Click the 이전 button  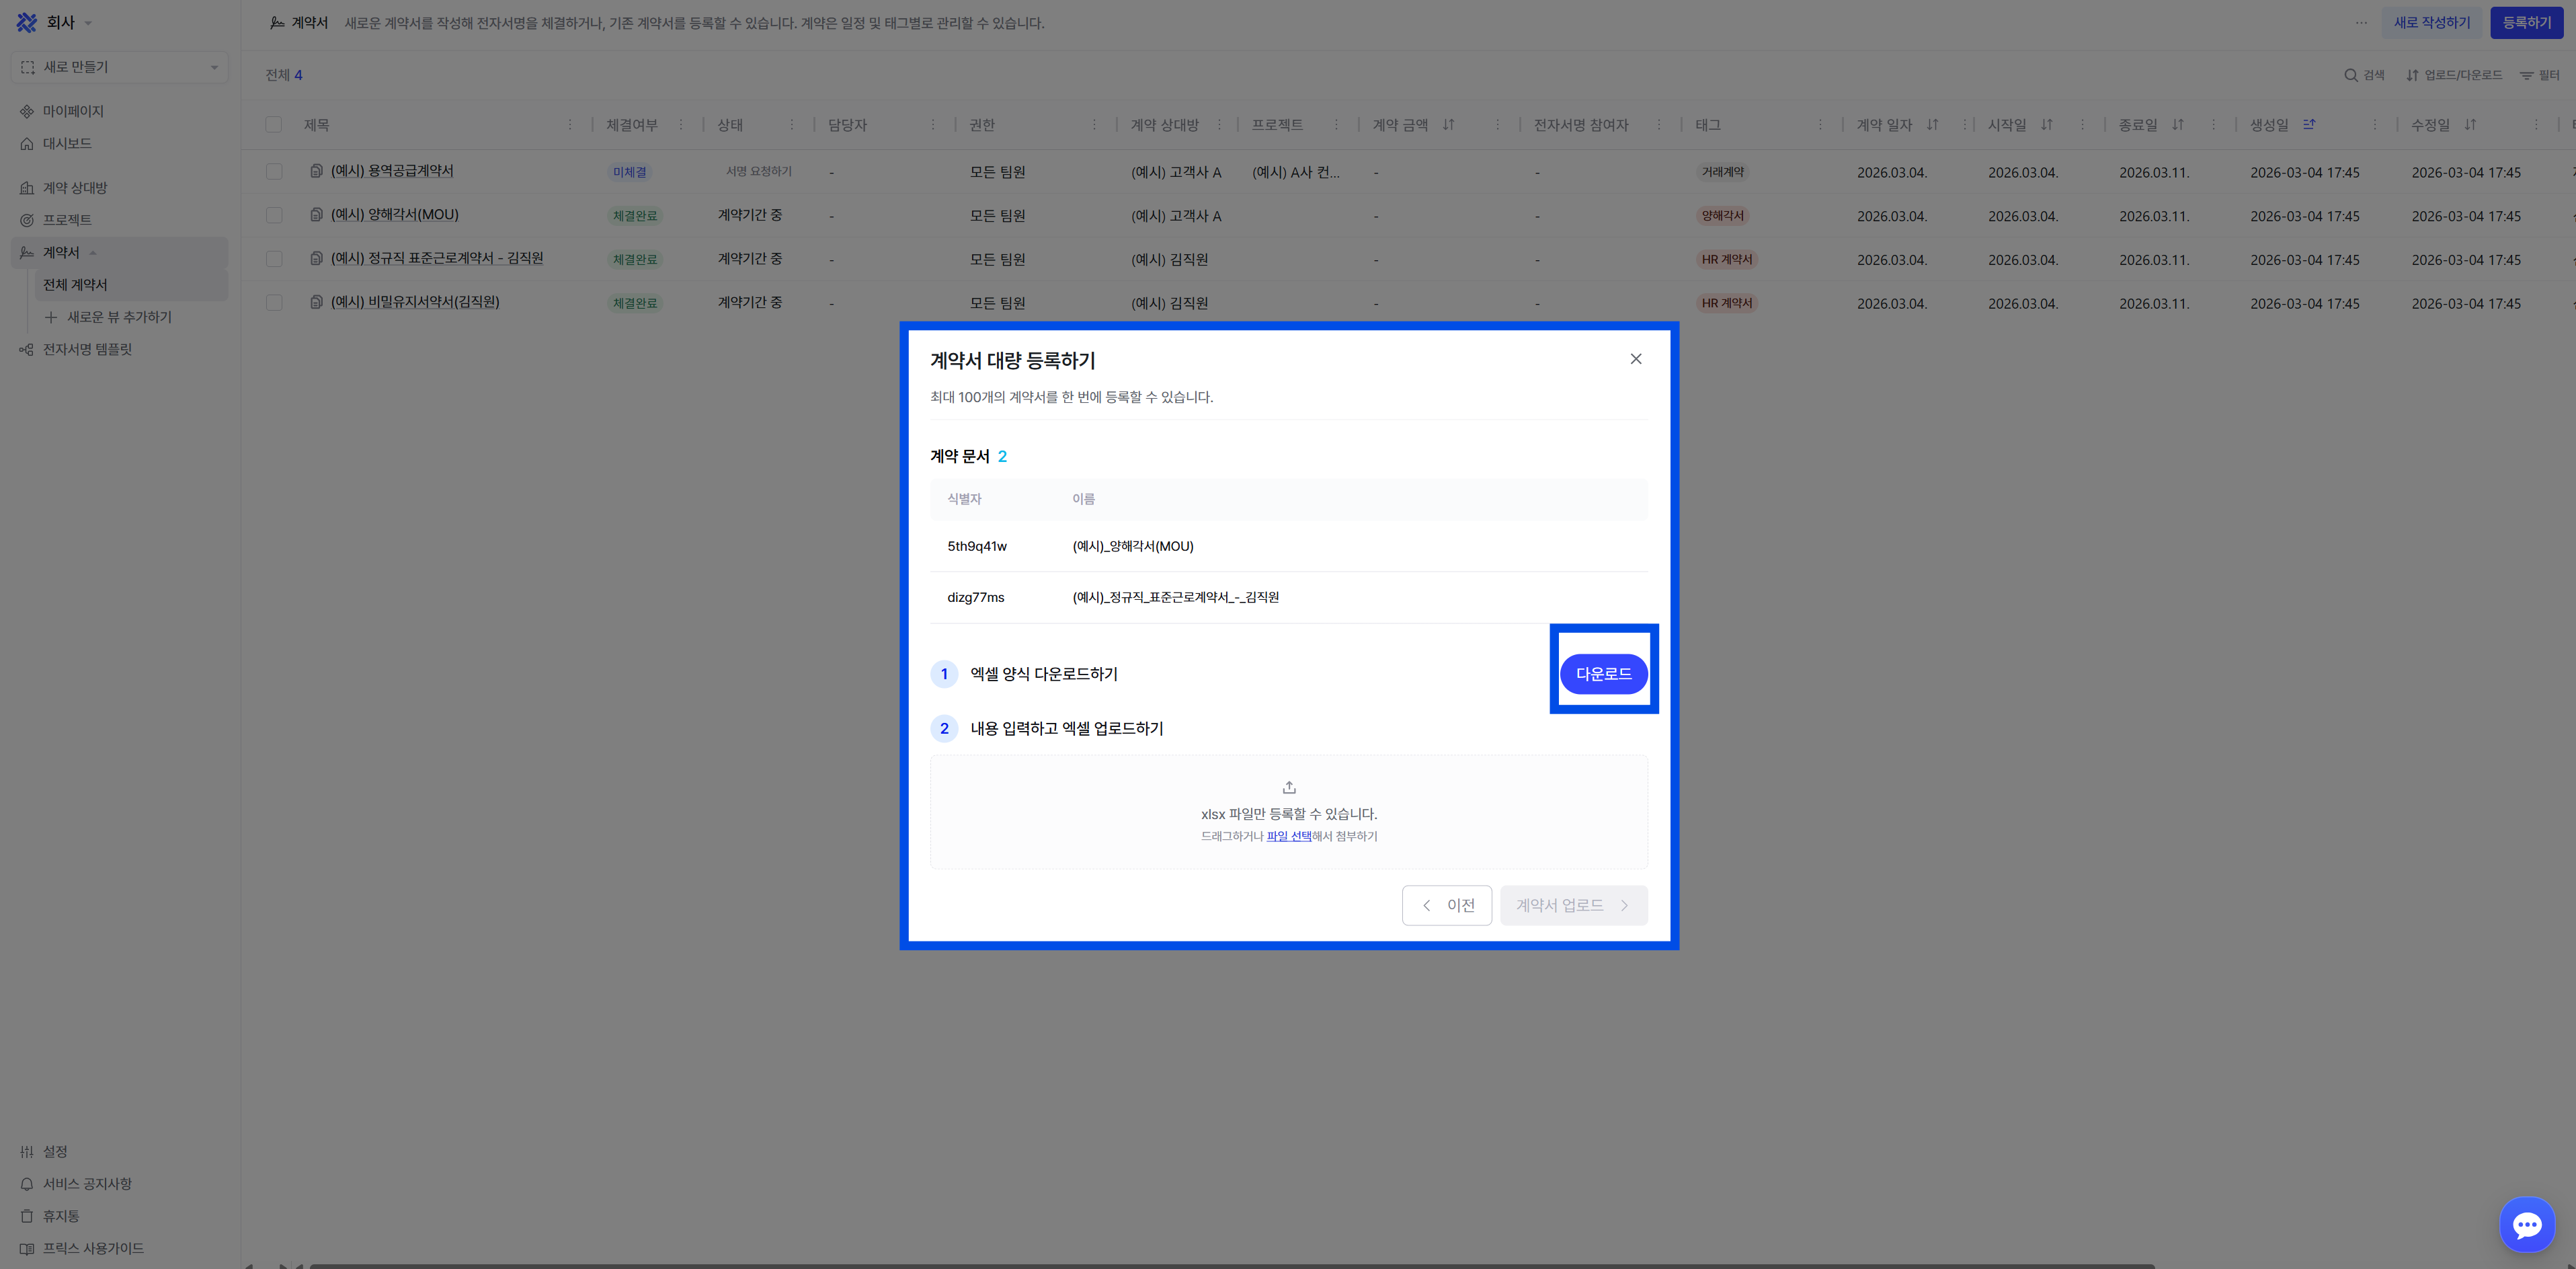(1446, 905)
